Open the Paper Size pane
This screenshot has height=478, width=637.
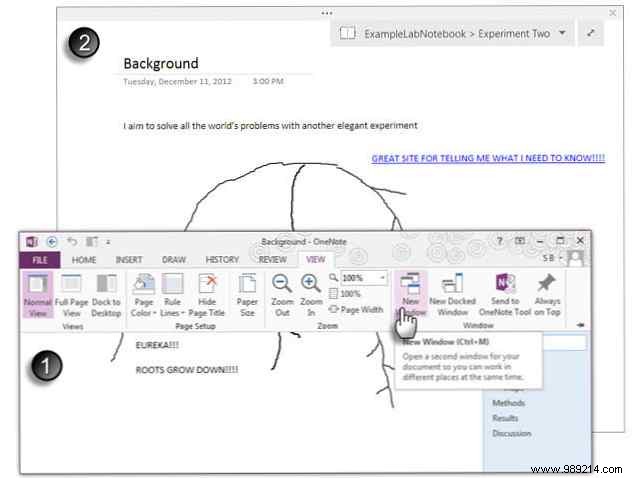click(x=247, y=295)
